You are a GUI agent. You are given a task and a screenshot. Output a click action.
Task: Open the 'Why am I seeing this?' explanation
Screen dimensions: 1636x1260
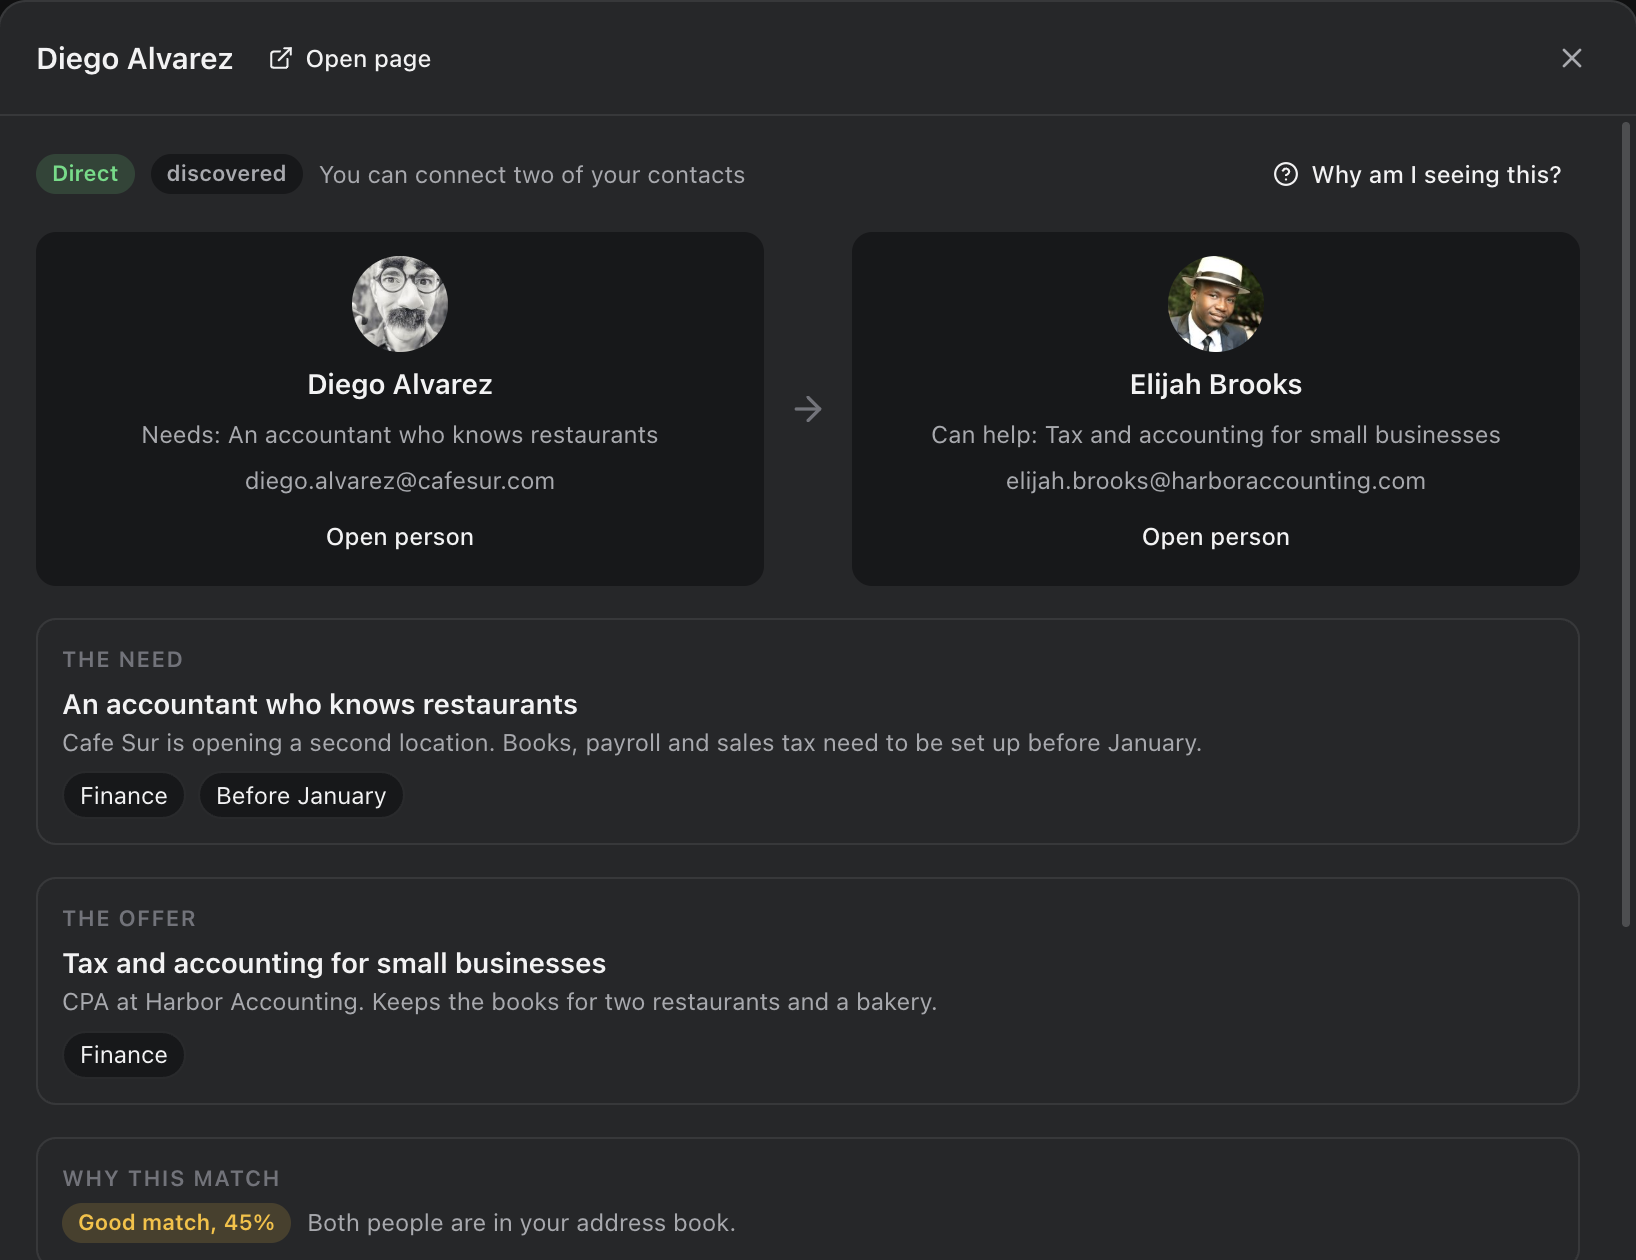[x=1418, y=175]
